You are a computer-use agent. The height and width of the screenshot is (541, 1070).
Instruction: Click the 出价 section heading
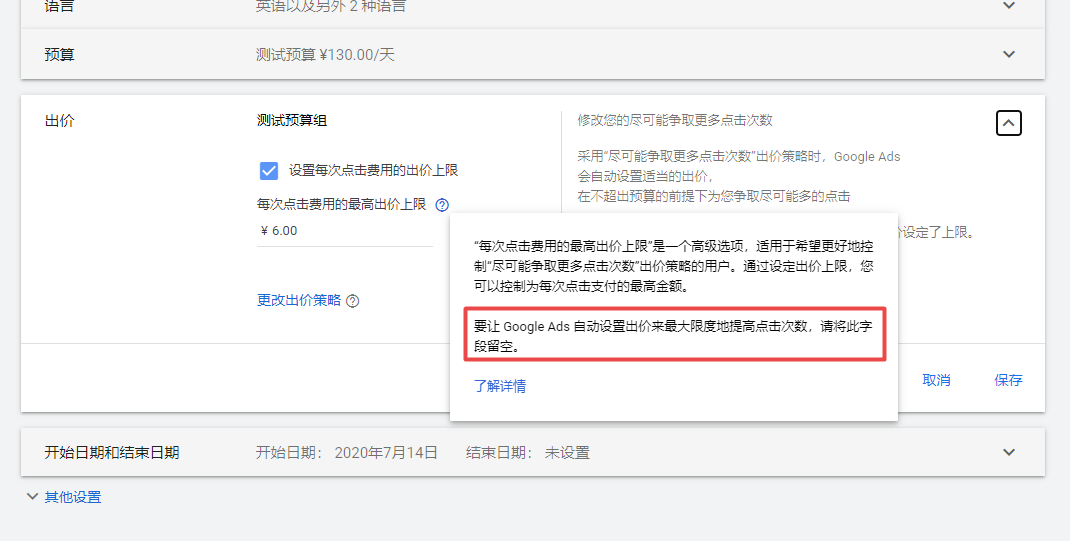(59, 121)
